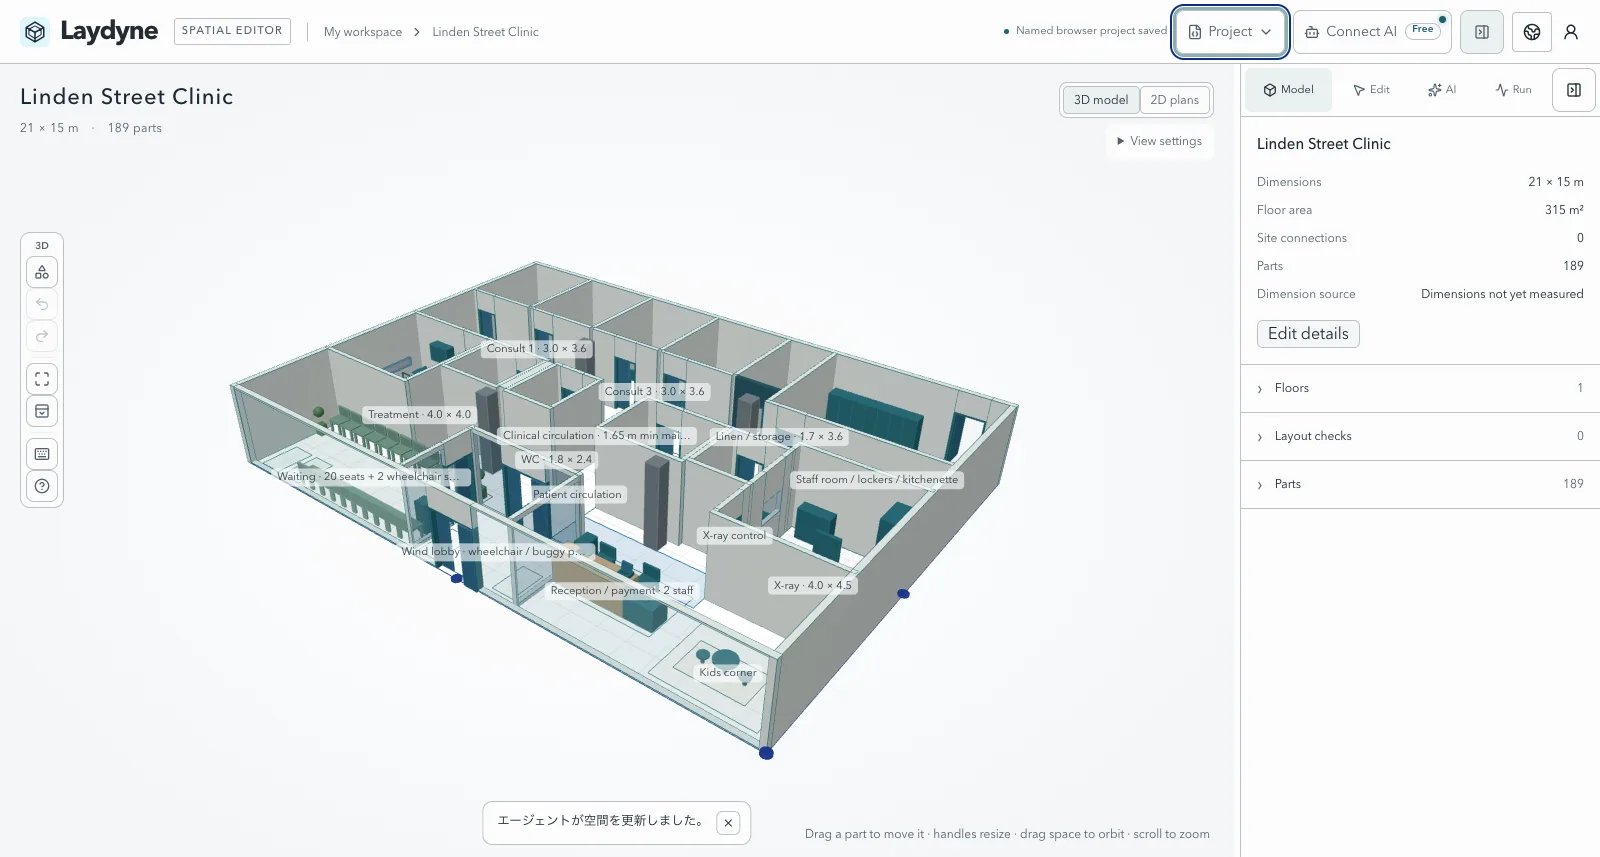
Task: Show keyboard shortcuts from the 3D toolbar
Action: pyautogui.click(x=42, y=454)
